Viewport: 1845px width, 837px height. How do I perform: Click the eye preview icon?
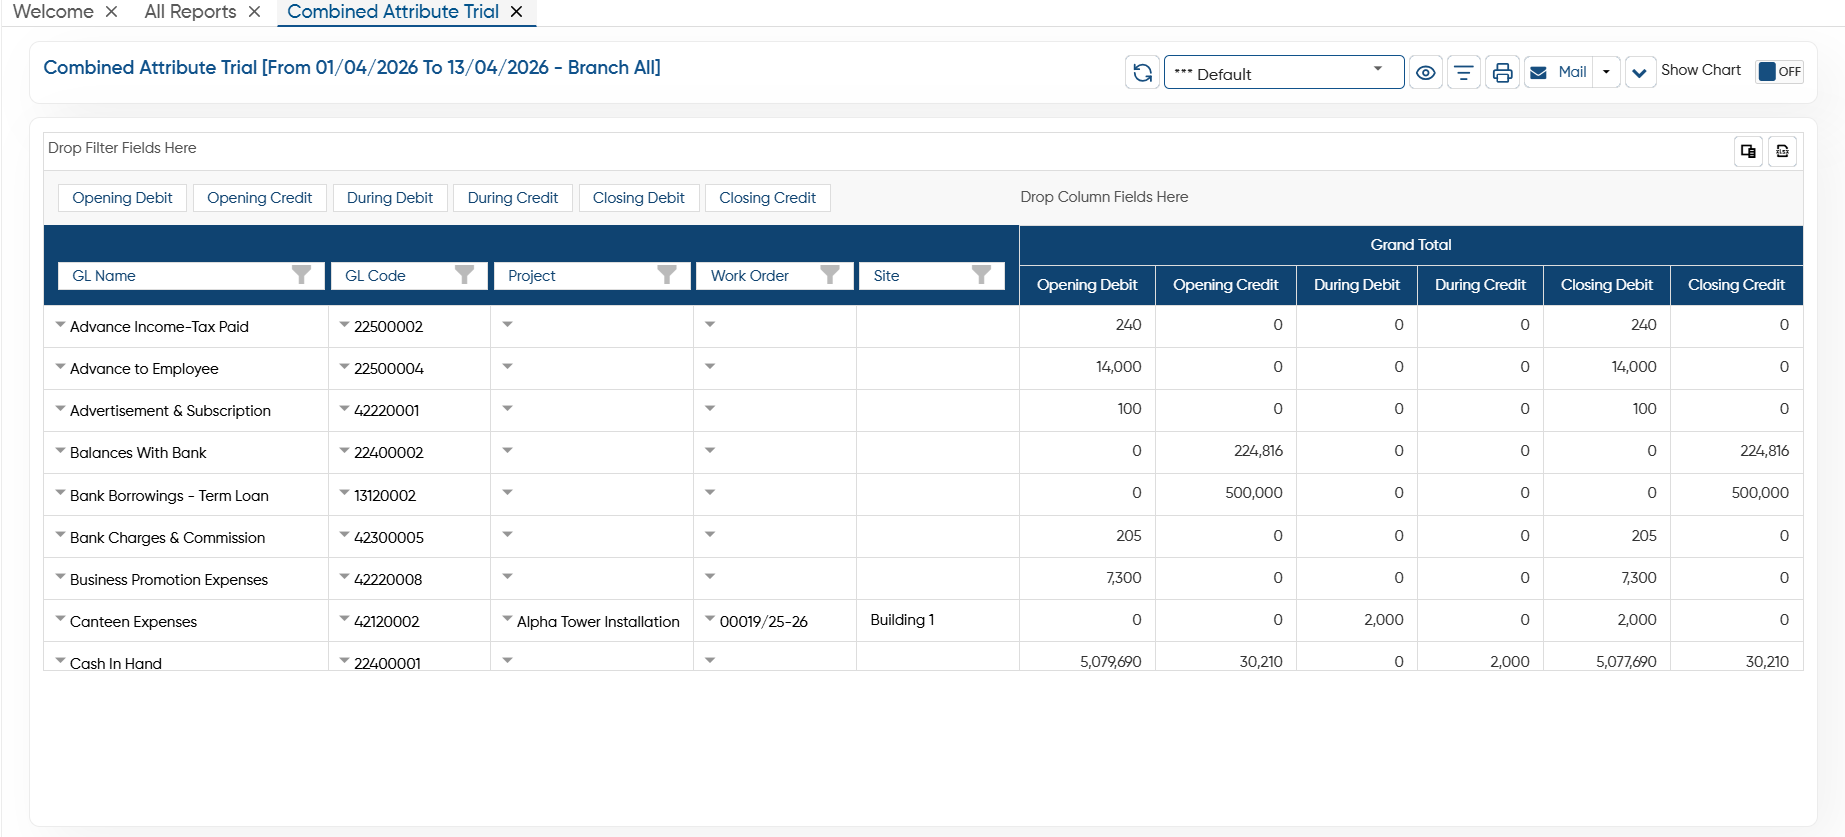click(x=1426, y=72)
